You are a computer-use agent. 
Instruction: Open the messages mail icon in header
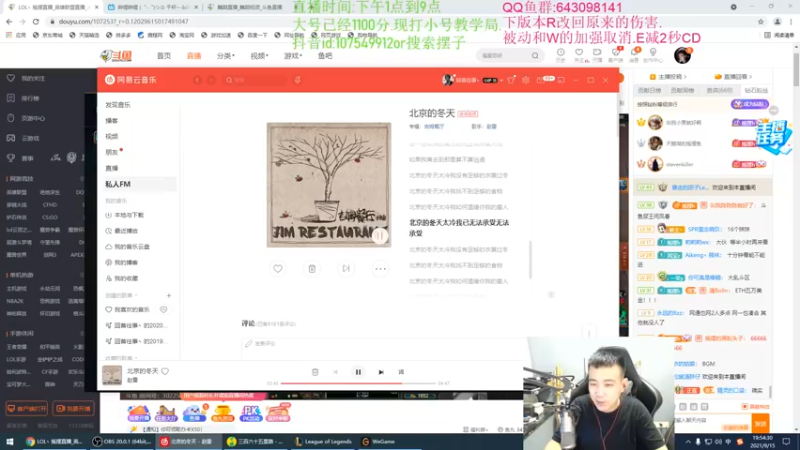tap(541, 80)
